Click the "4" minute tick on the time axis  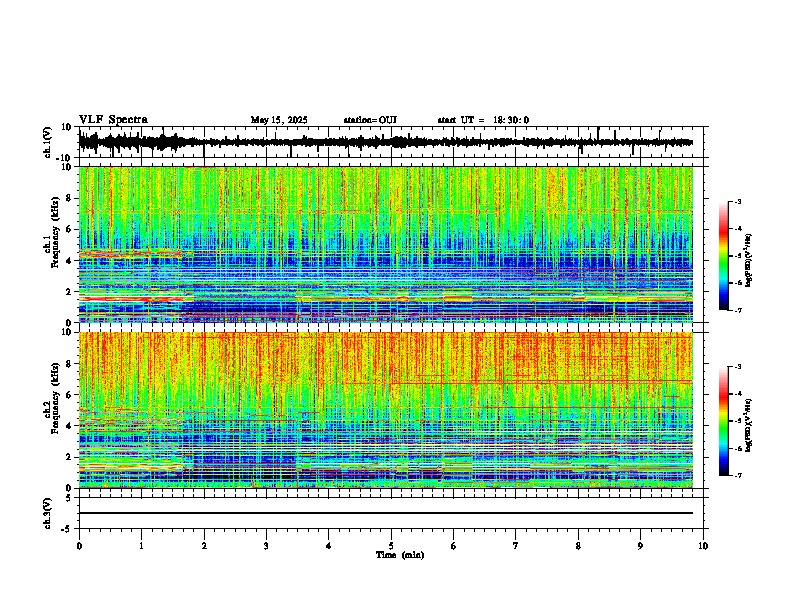329,546
